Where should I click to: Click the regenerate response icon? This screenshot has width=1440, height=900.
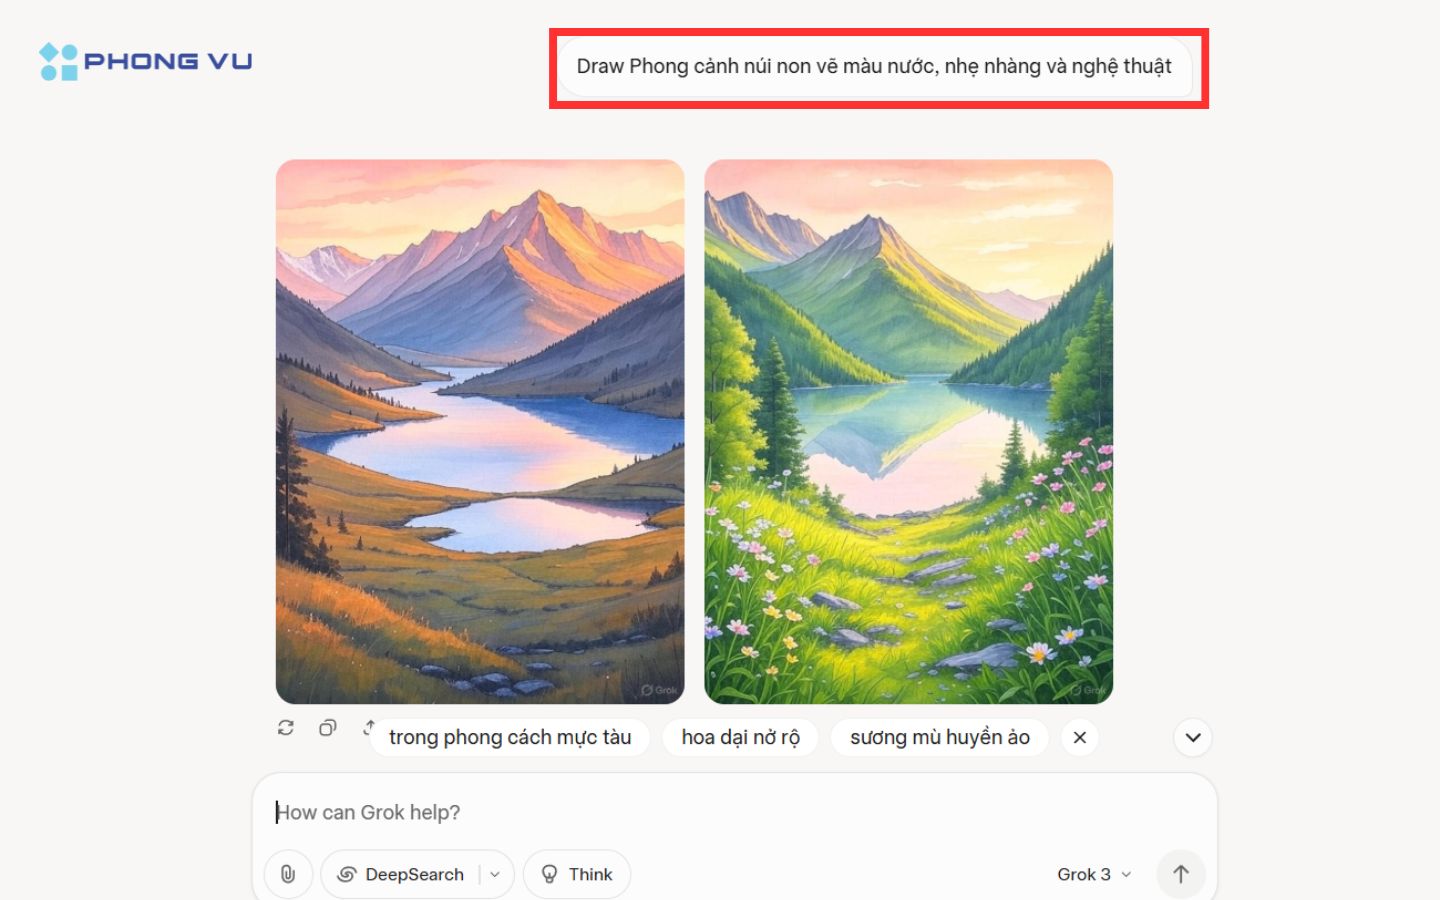286,728
